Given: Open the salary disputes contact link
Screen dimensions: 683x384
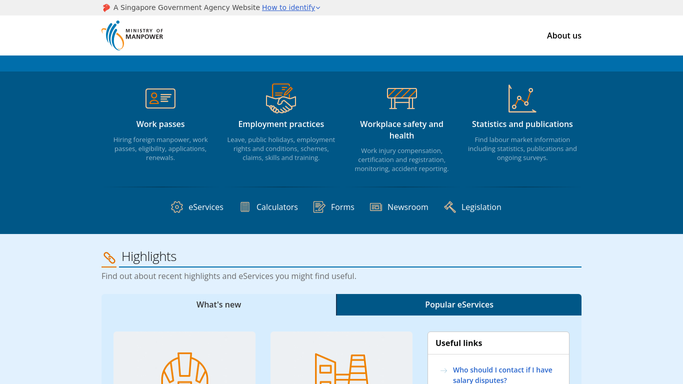Looking at the screenshot, I should [x=502, y=375].
